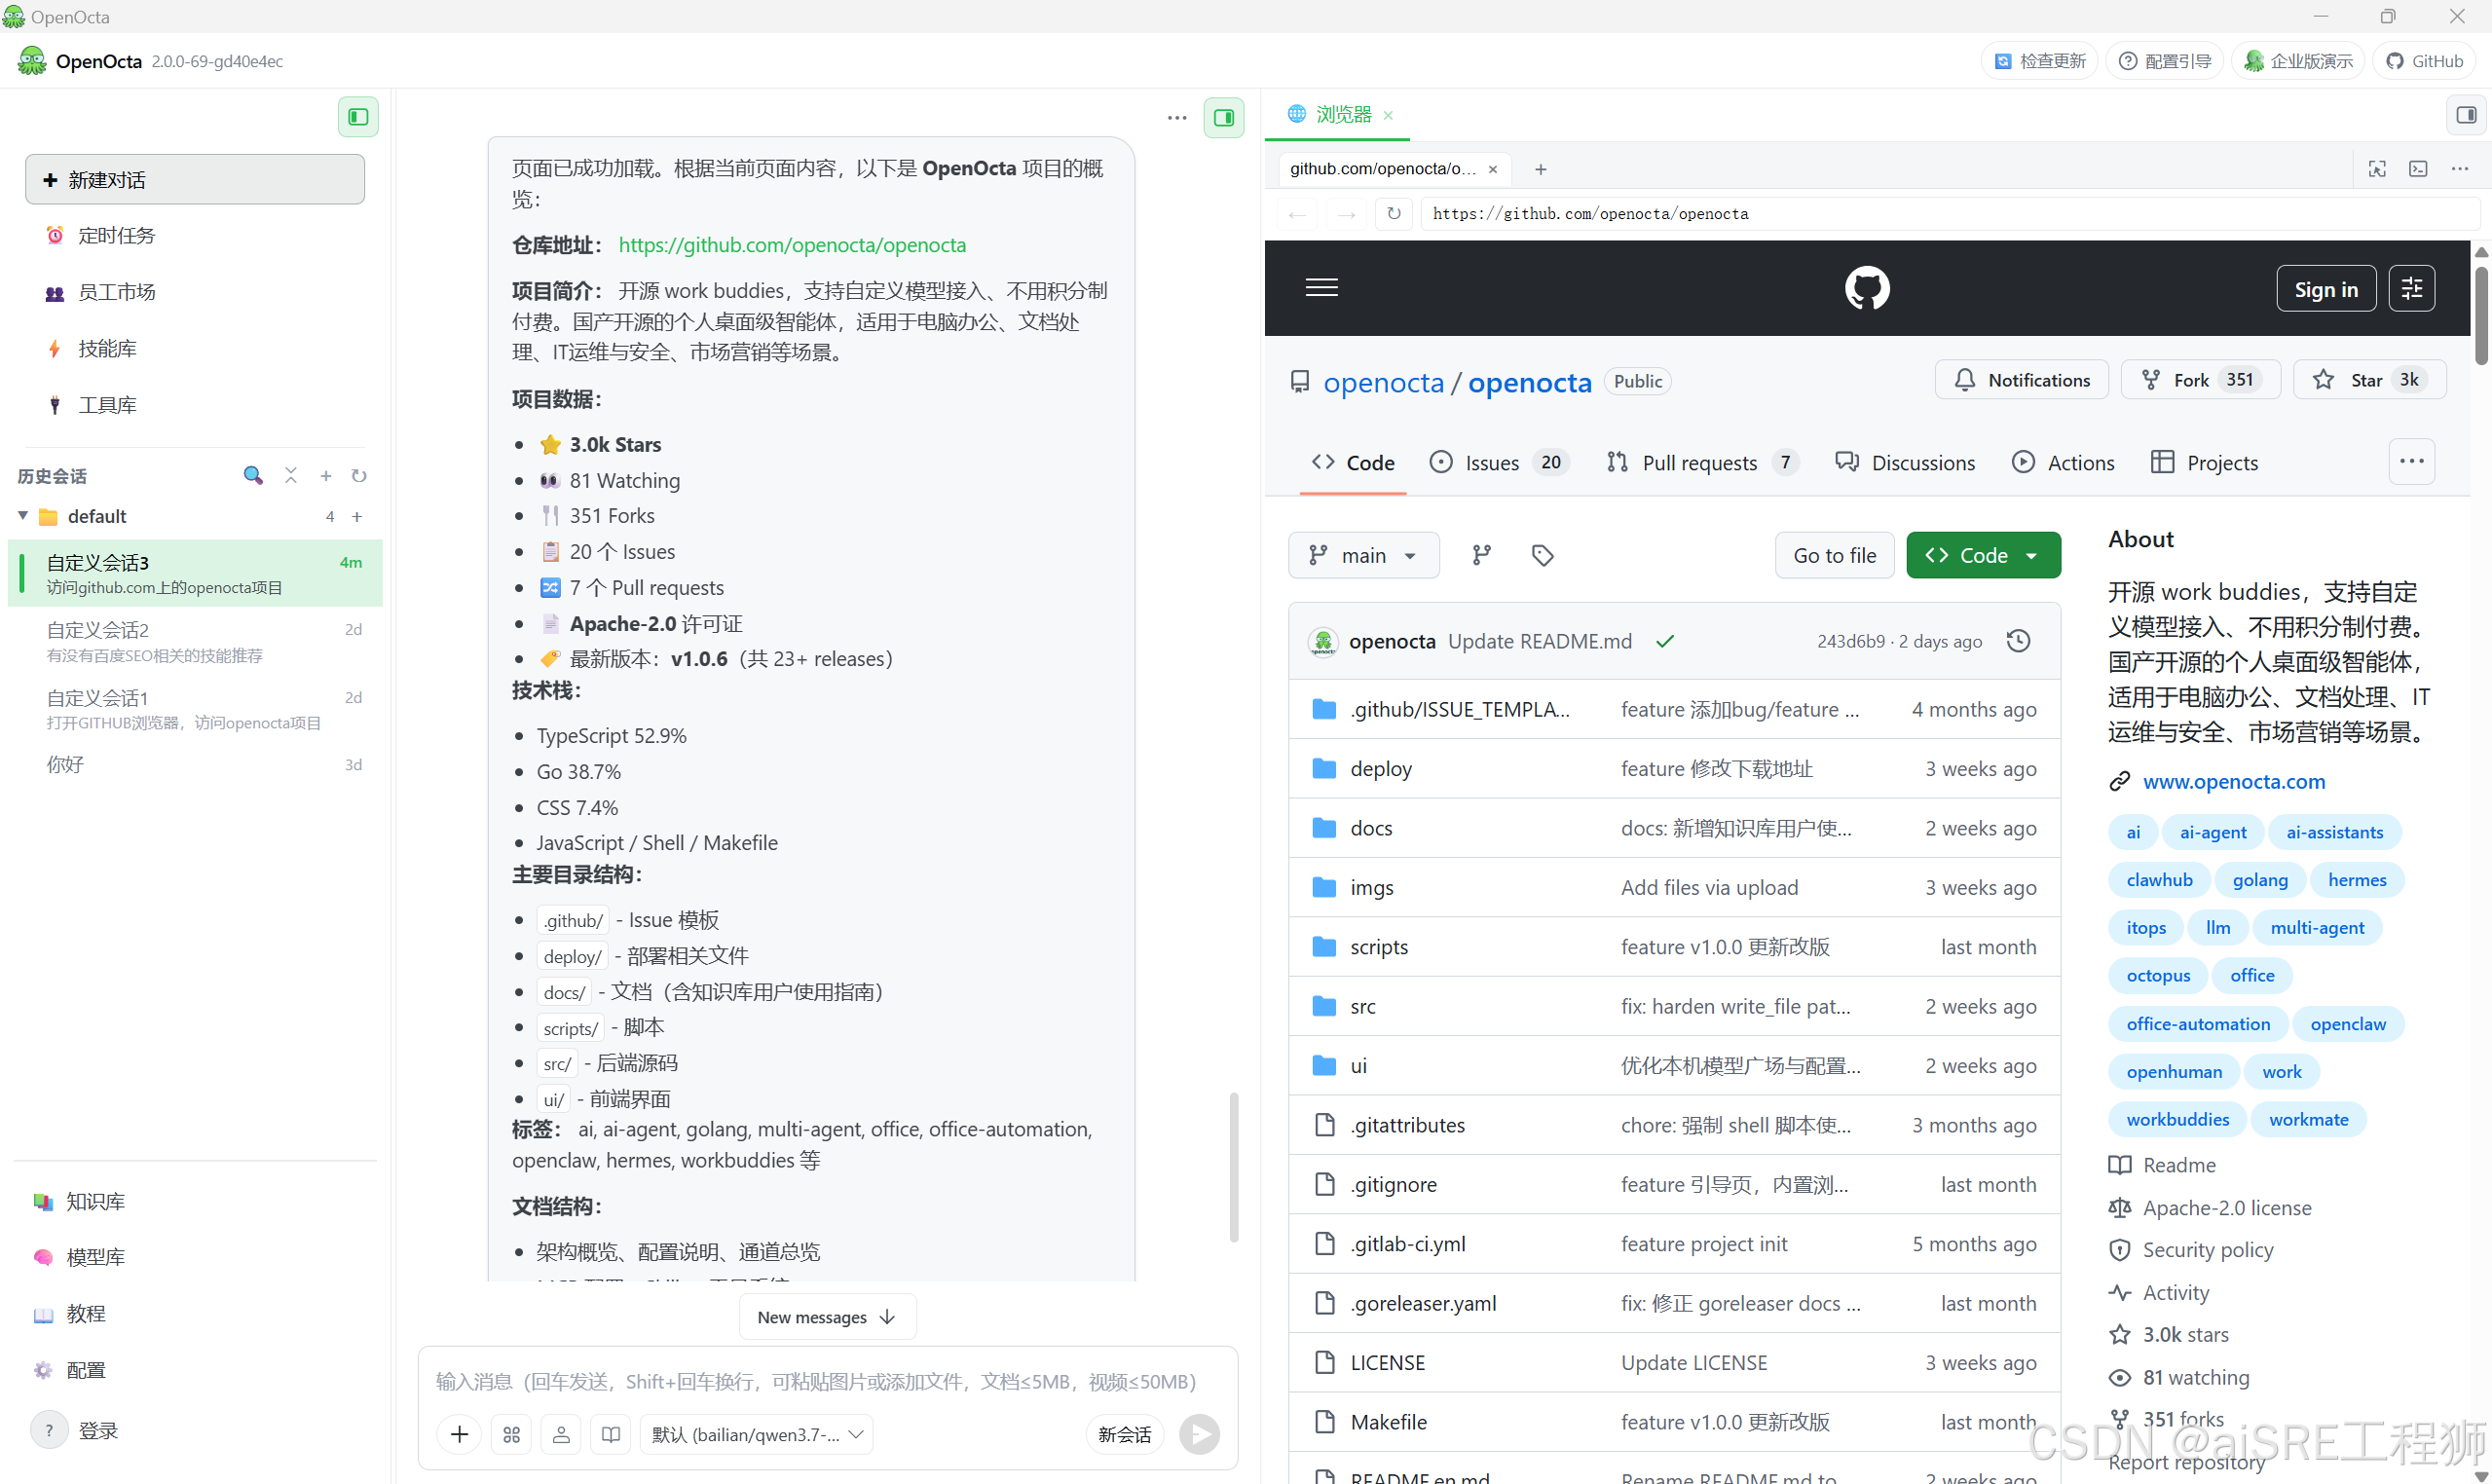
Task: Open the green Code dropdown
Action: click(1983, 555)
